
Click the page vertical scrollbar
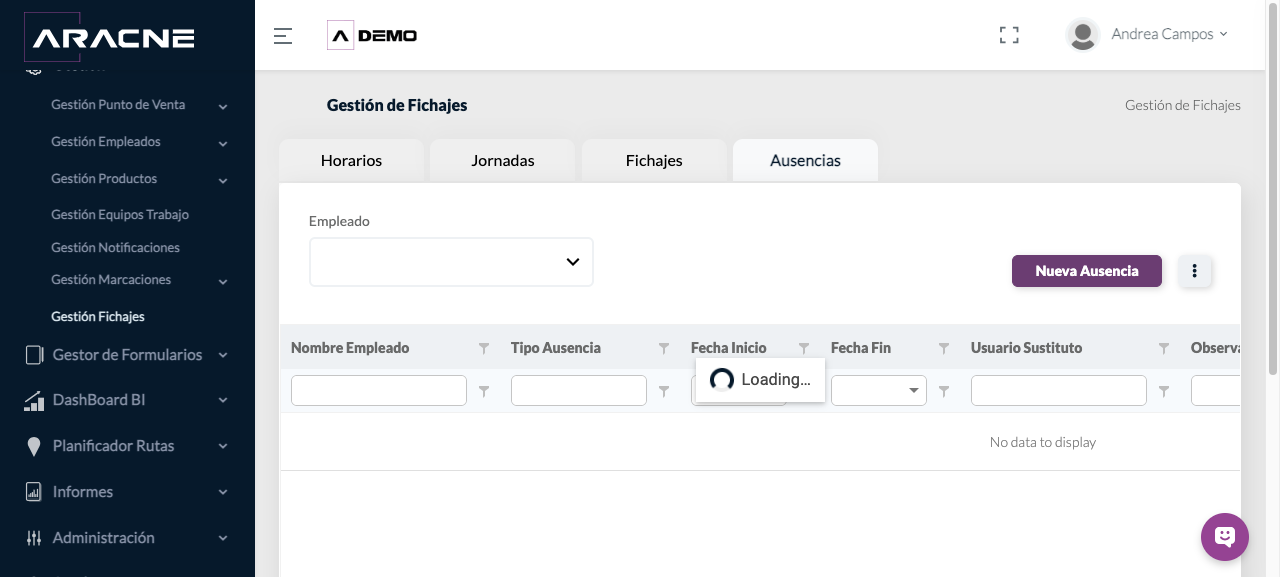(1273, 190)
